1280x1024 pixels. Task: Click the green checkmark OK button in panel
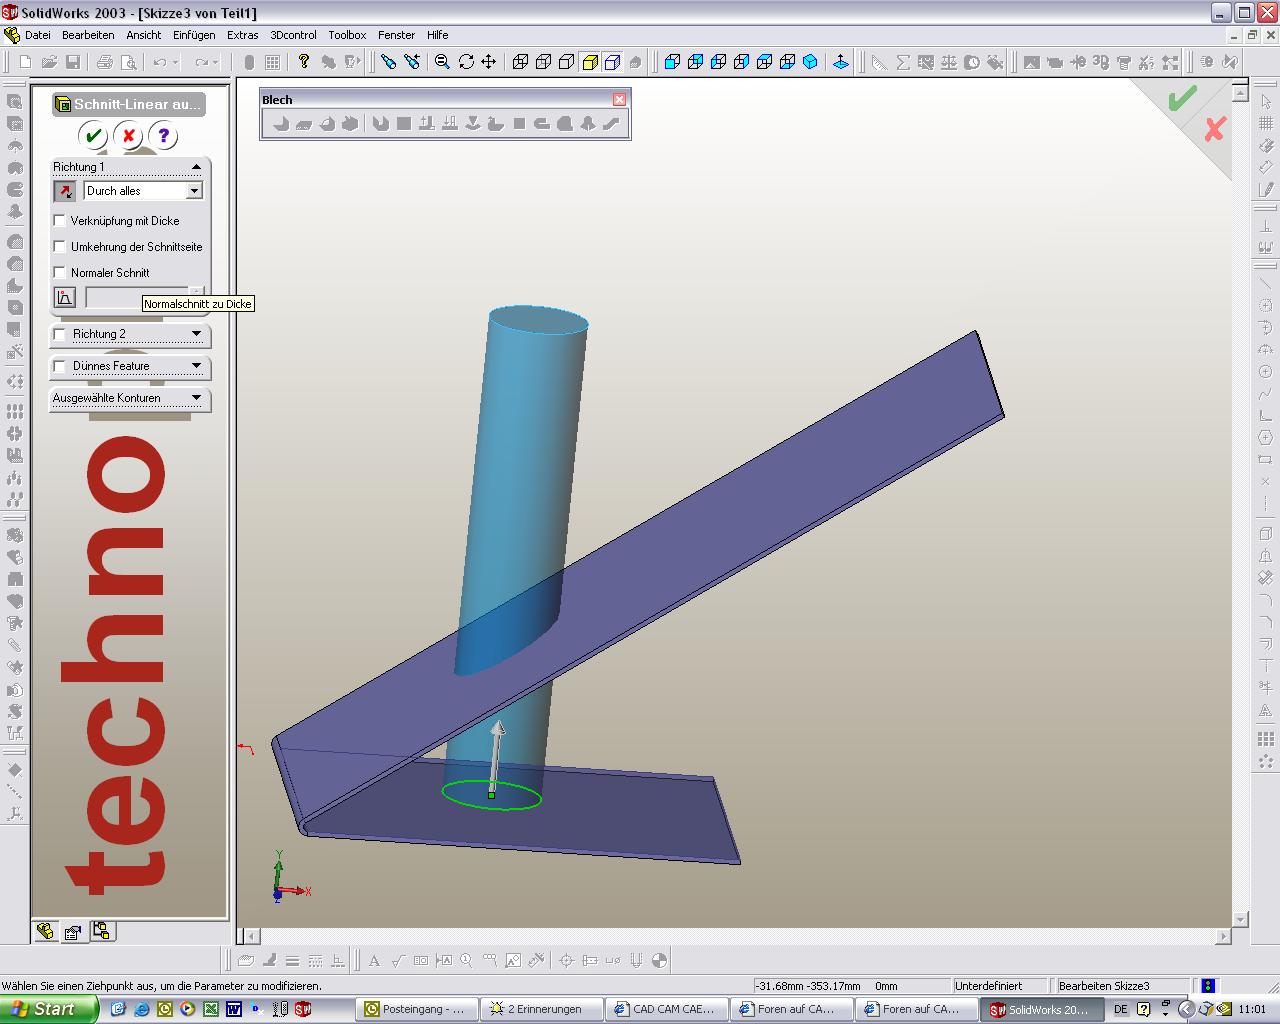pos(93,136)
